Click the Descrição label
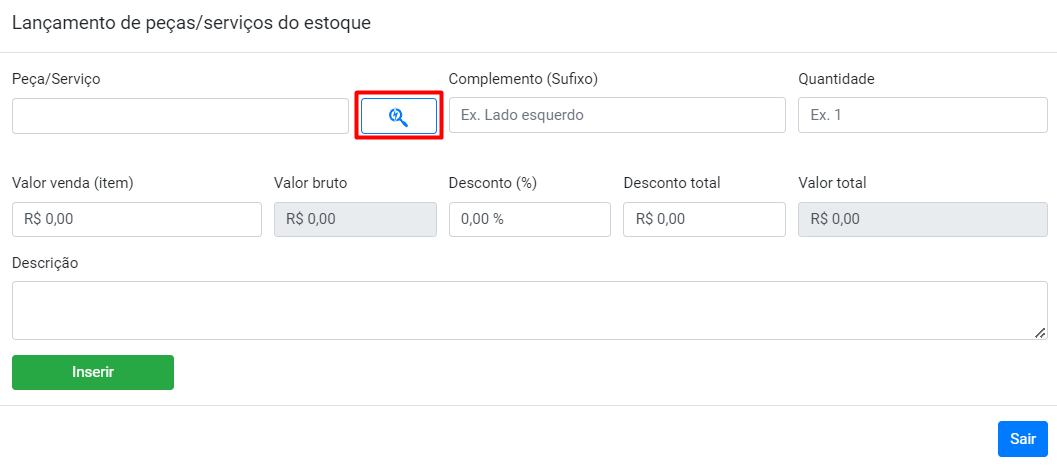 [45, 263]
